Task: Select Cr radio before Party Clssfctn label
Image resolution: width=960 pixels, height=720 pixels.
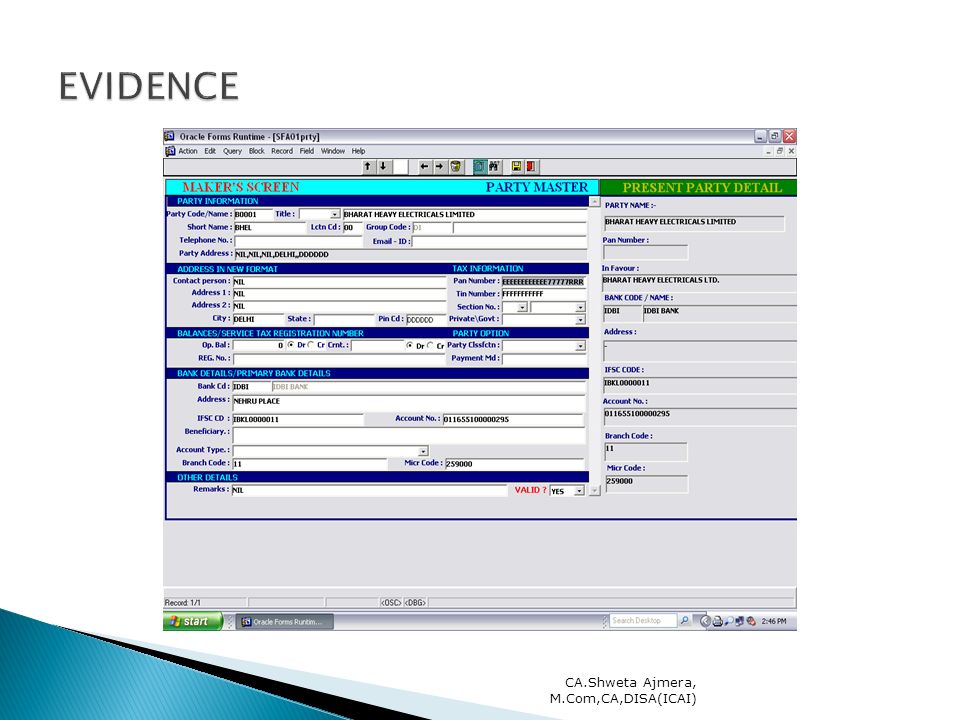Action: (430, 346)
